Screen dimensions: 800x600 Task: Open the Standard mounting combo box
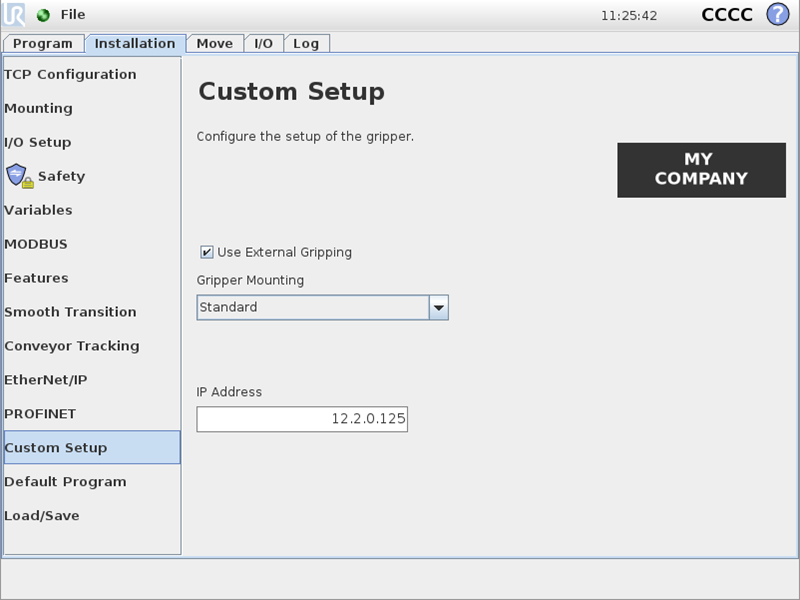[x=322, y=308]
